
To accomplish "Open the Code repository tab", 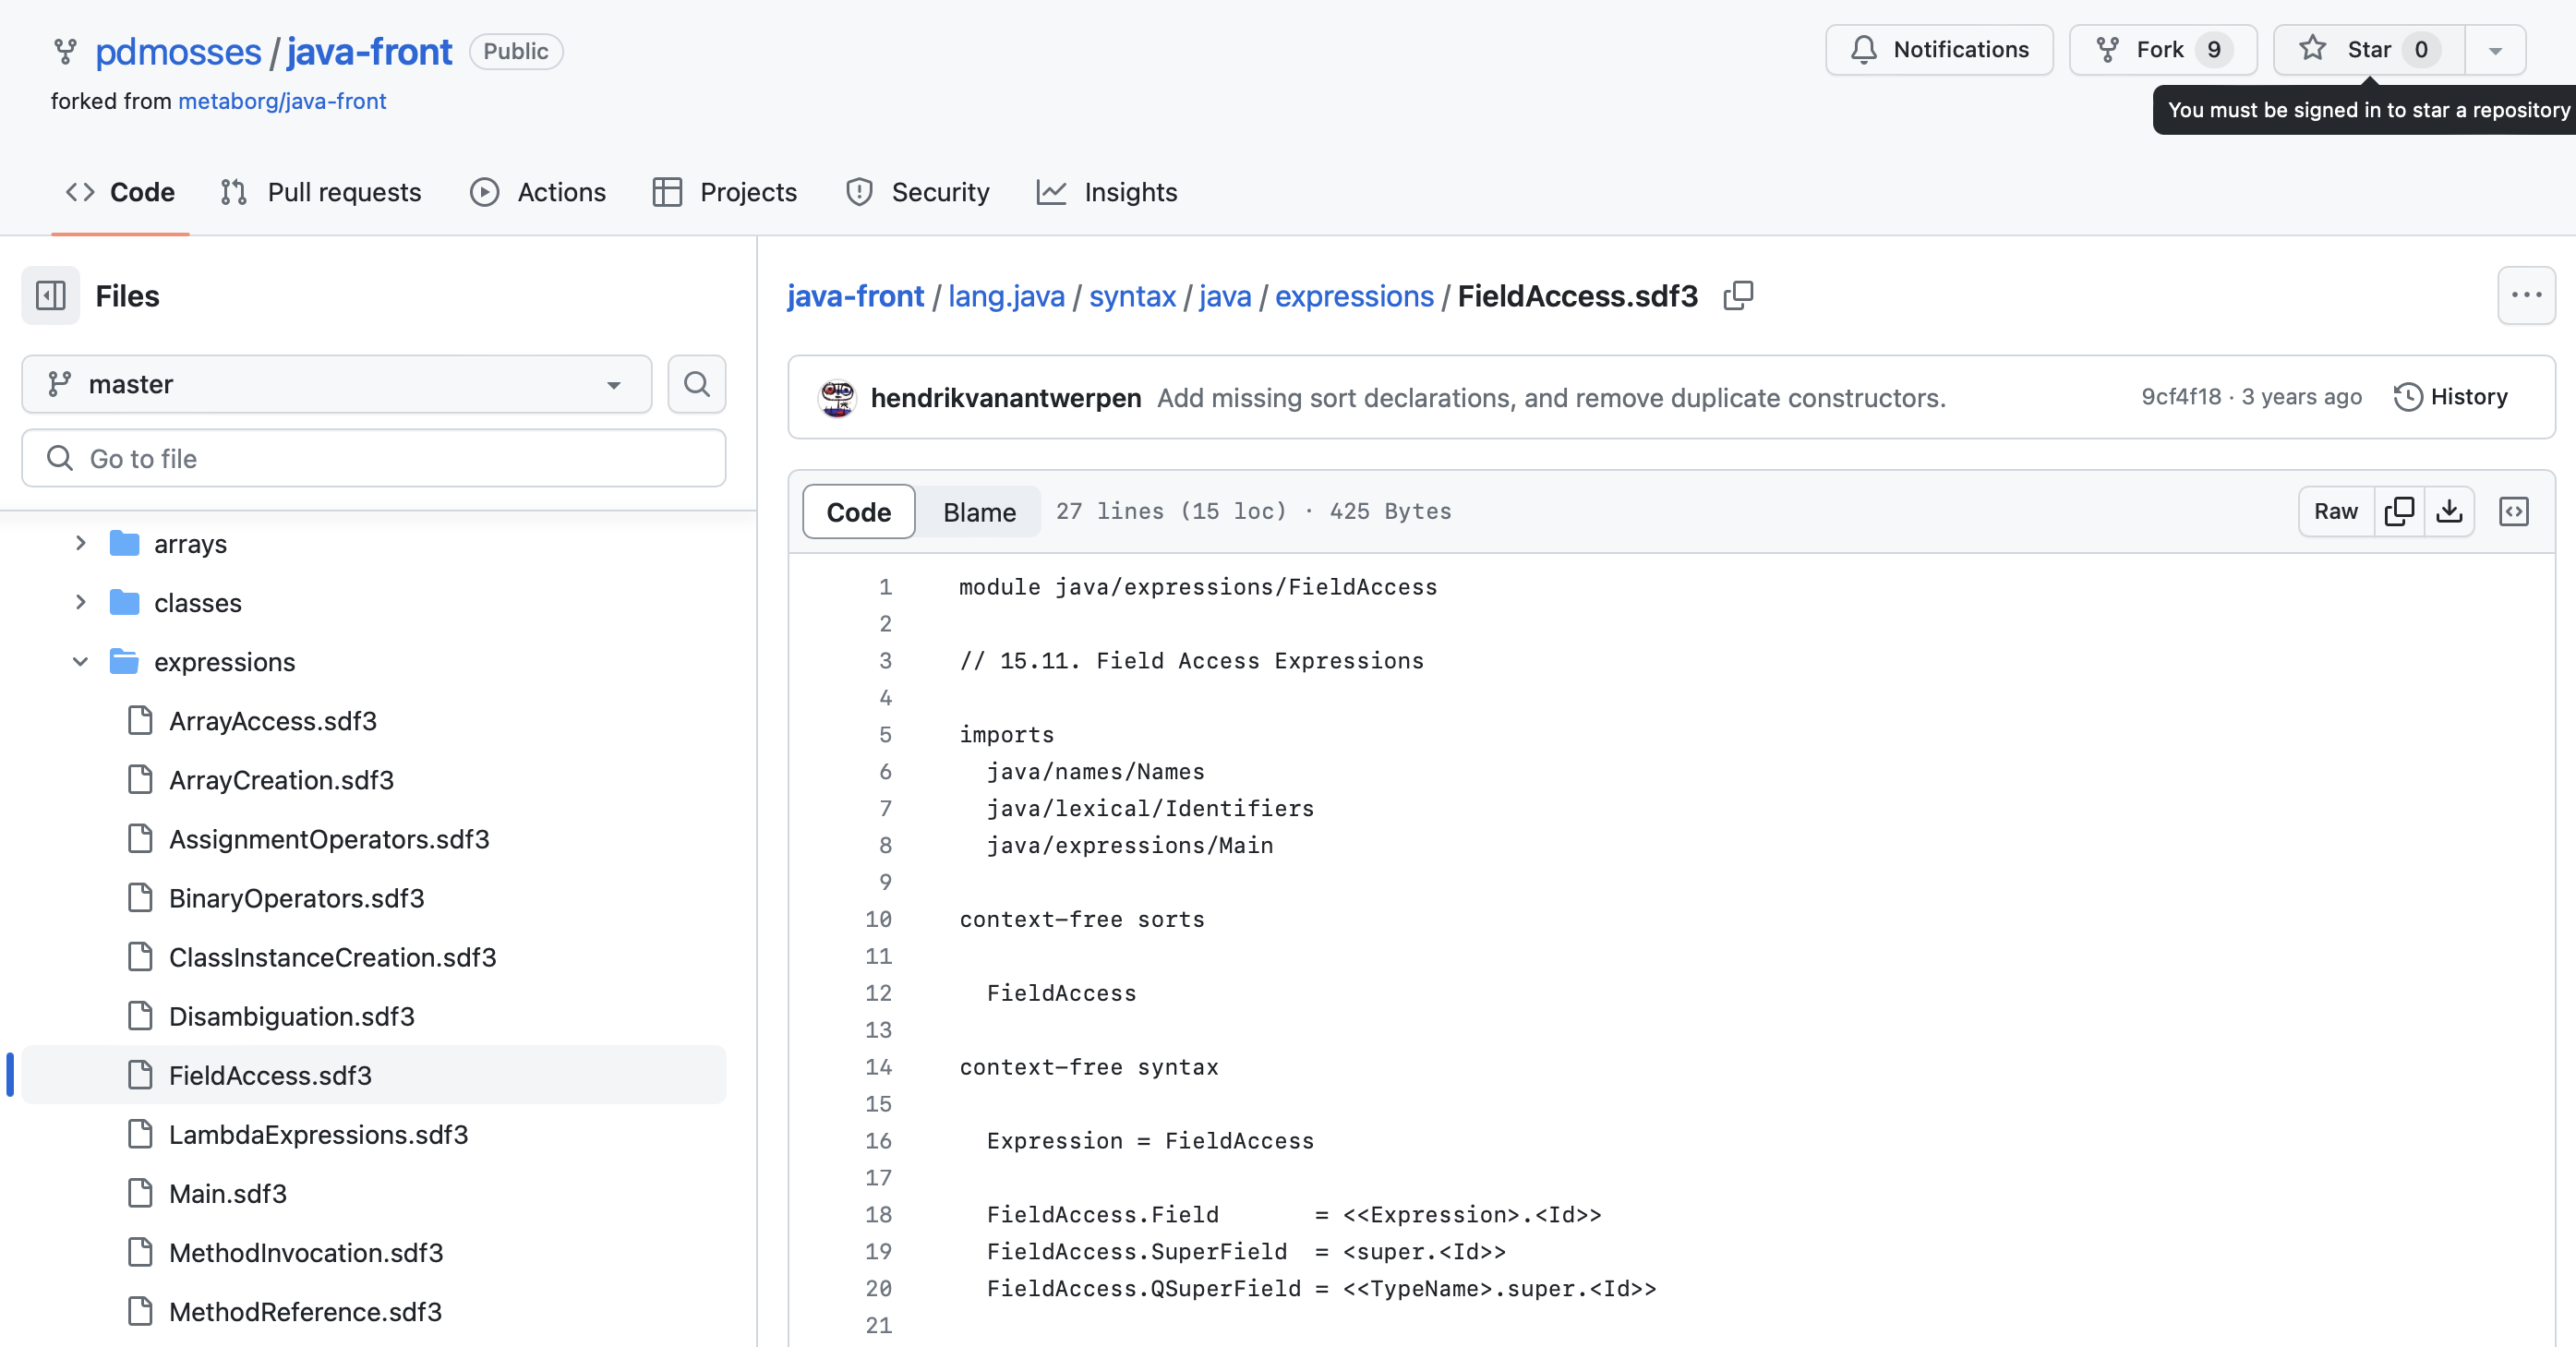I will tap(120, 192).
